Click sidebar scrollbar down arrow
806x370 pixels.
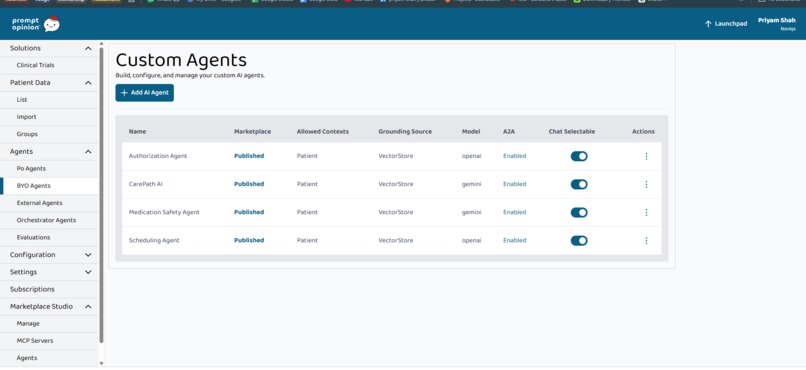pyautogui.click(x=101, y=364)
